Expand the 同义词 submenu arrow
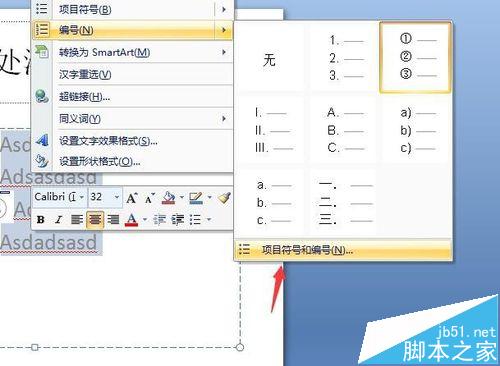The image size is (500, 366). point(224,119)
